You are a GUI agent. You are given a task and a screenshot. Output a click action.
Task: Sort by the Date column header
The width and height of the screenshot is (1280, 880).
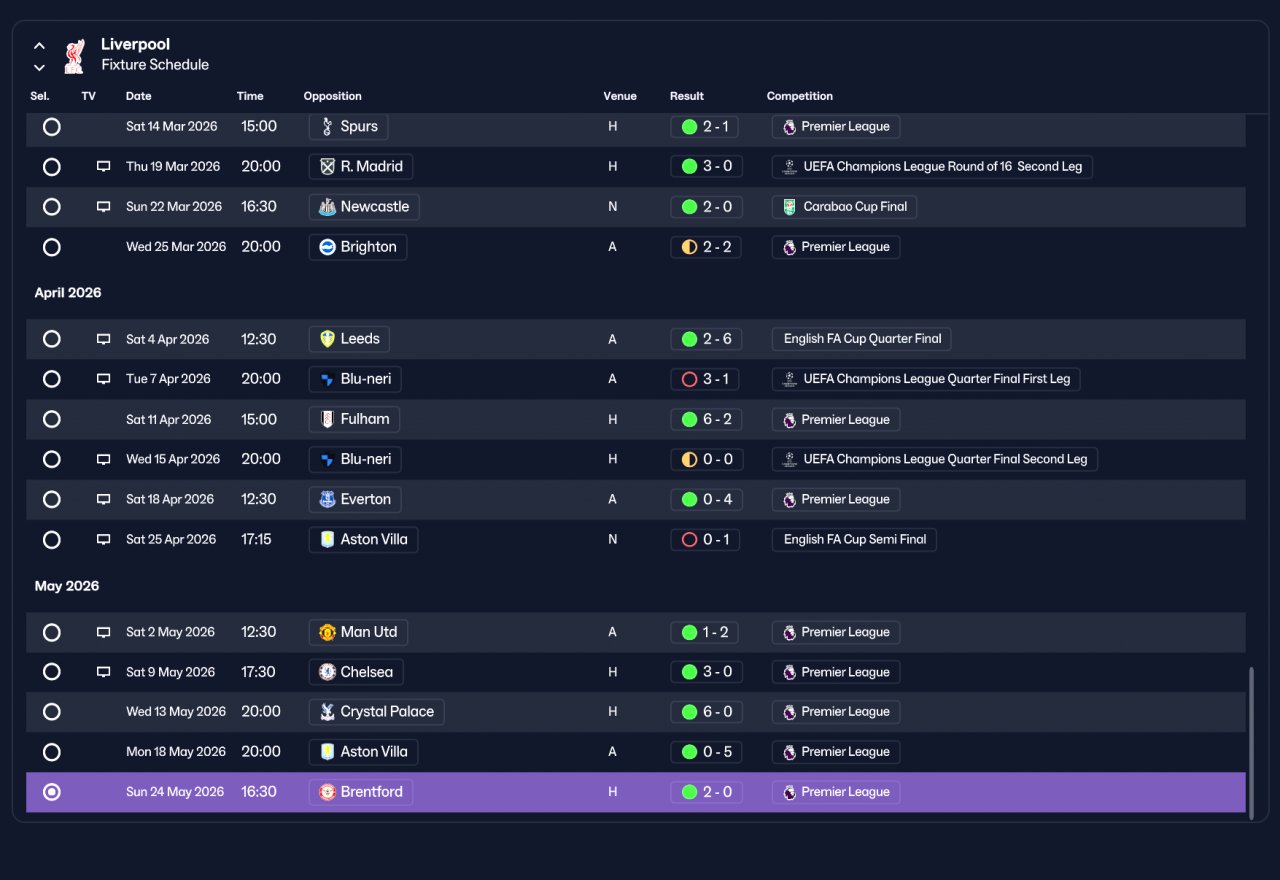139,96
